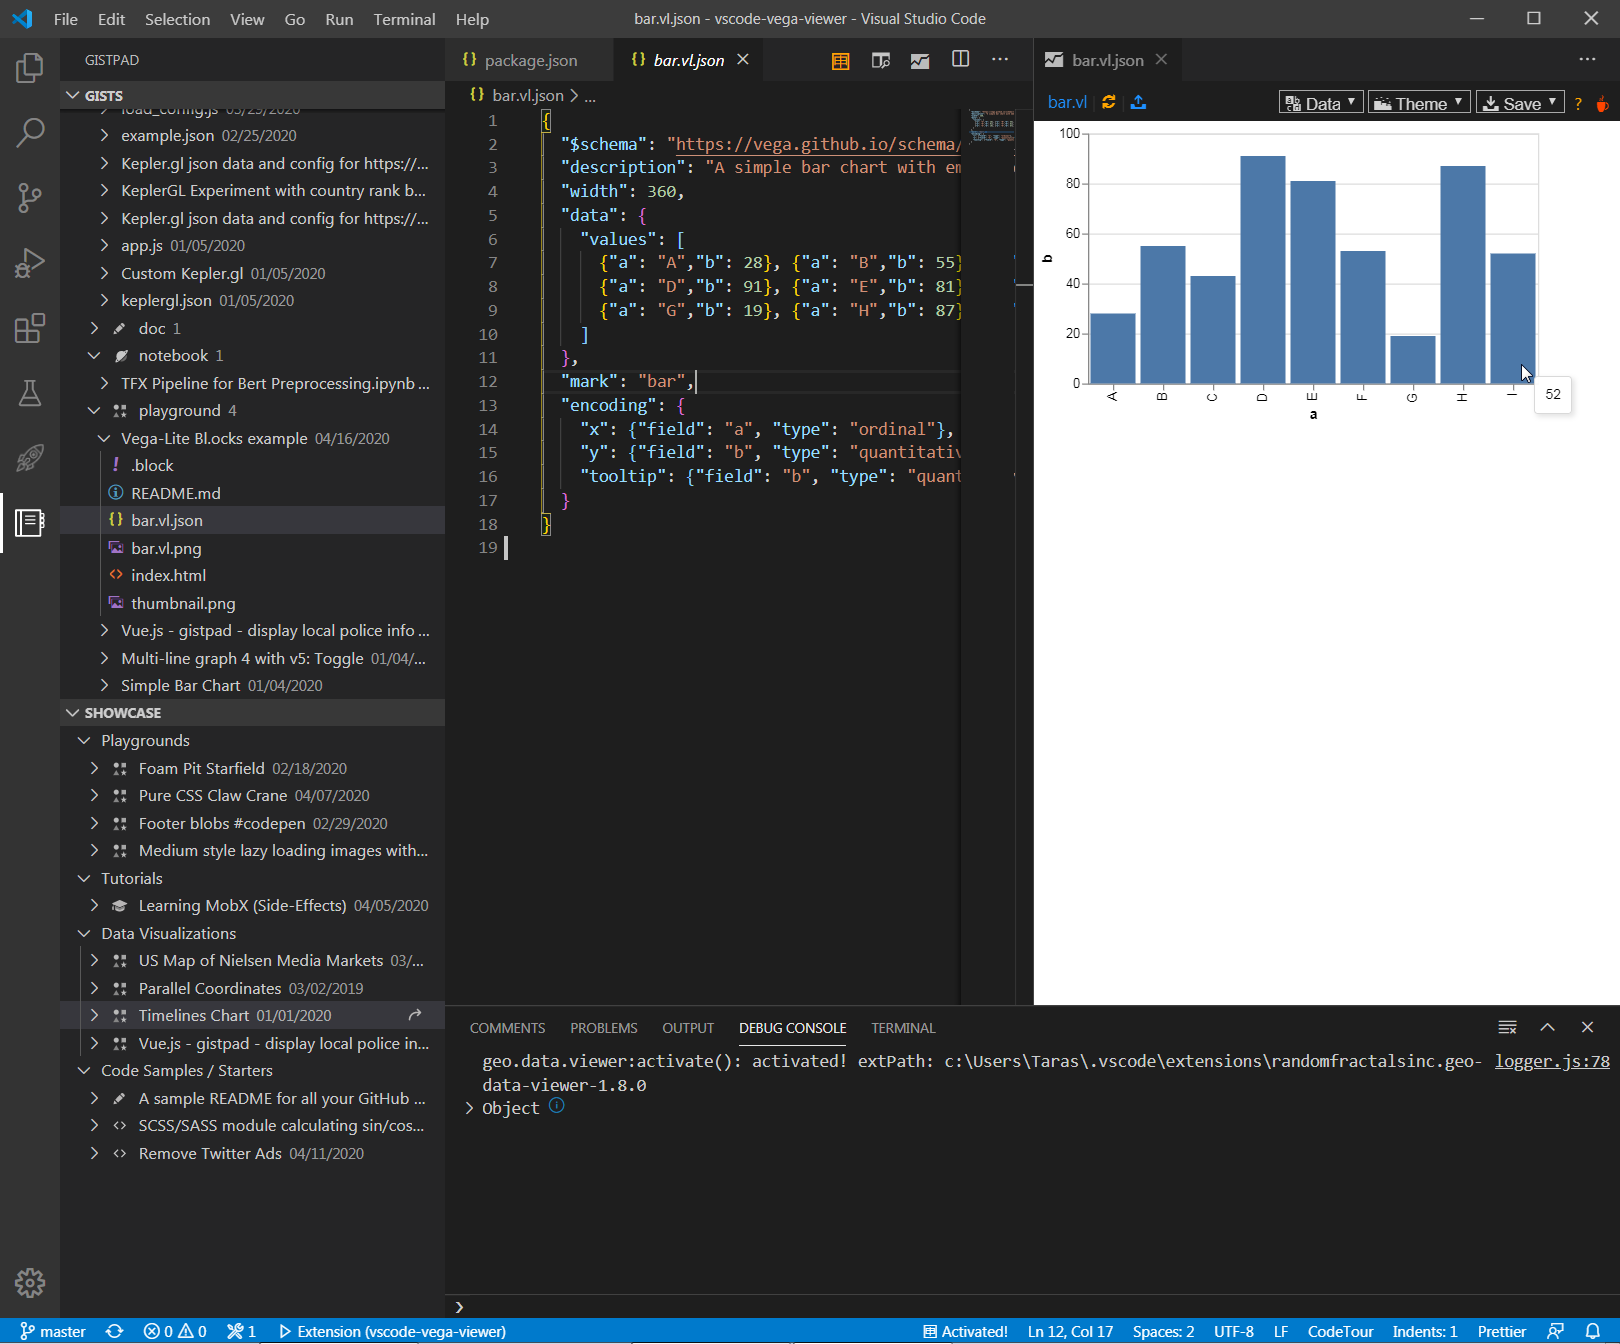Image resolution: width=1620 pixels, height=1344 pixels.
Task: Open notifications bell in status bar
Action: pyautogui.click(x=1593, y=1331)
